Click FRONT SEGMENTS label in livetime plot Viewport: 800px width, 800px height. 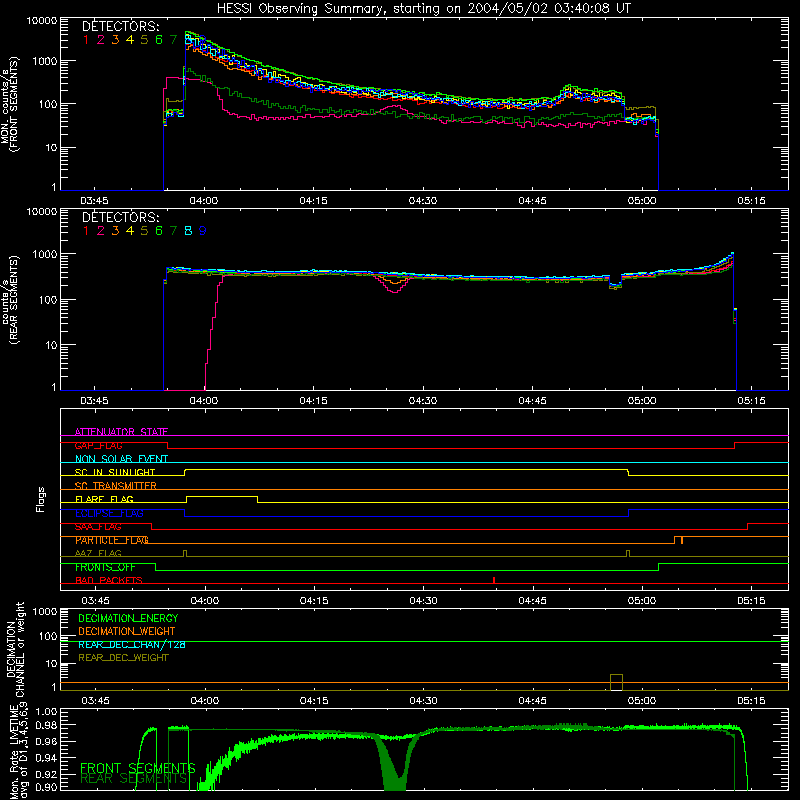coord(138,768)
